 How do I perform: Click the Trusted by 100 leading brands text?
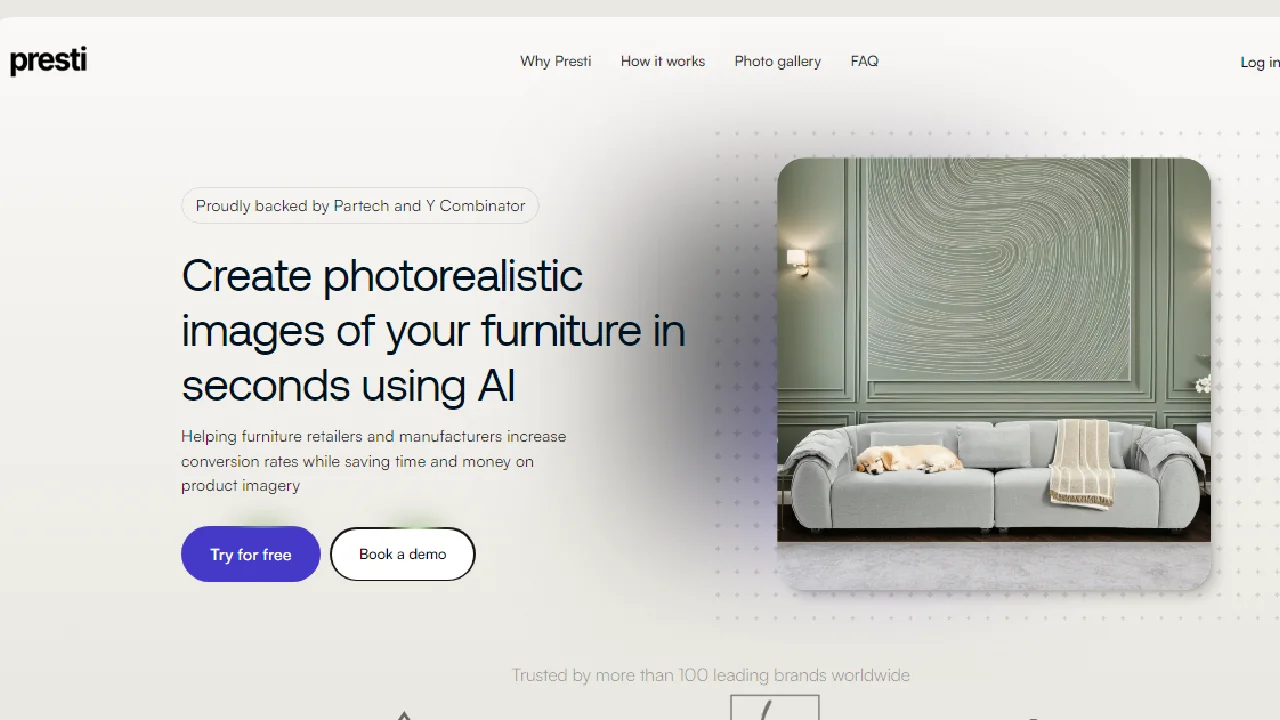[711, 675]
